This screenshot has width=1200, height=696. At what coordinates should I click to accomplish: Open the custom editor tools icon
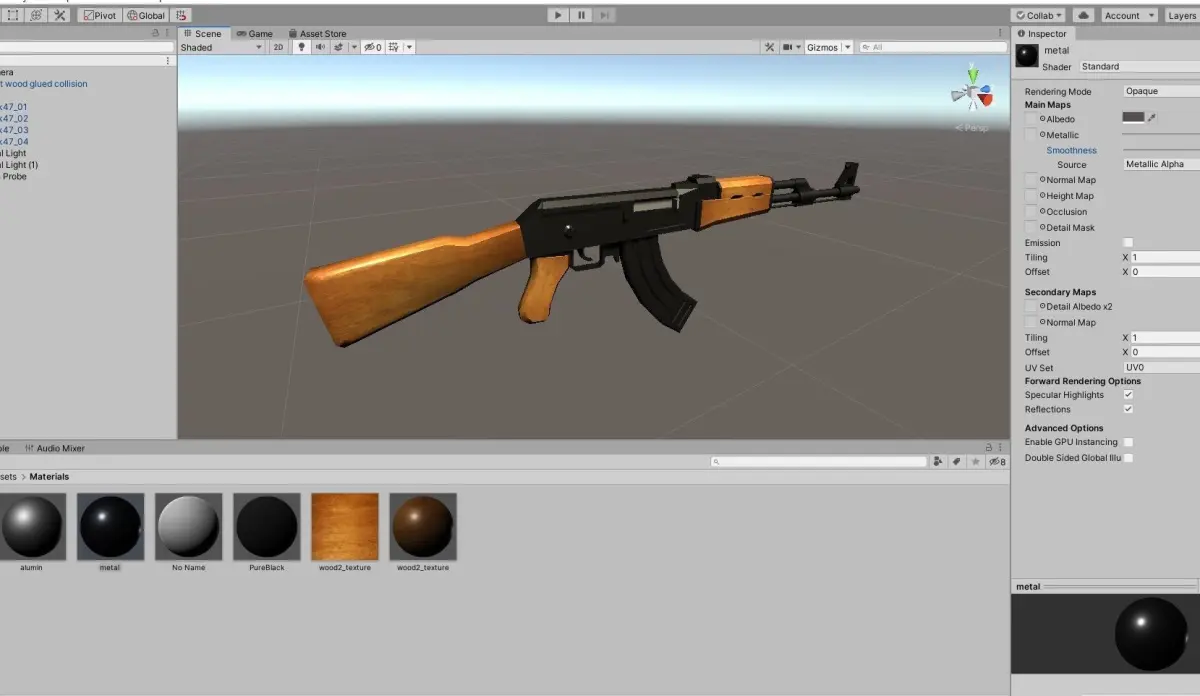point(60,15)
